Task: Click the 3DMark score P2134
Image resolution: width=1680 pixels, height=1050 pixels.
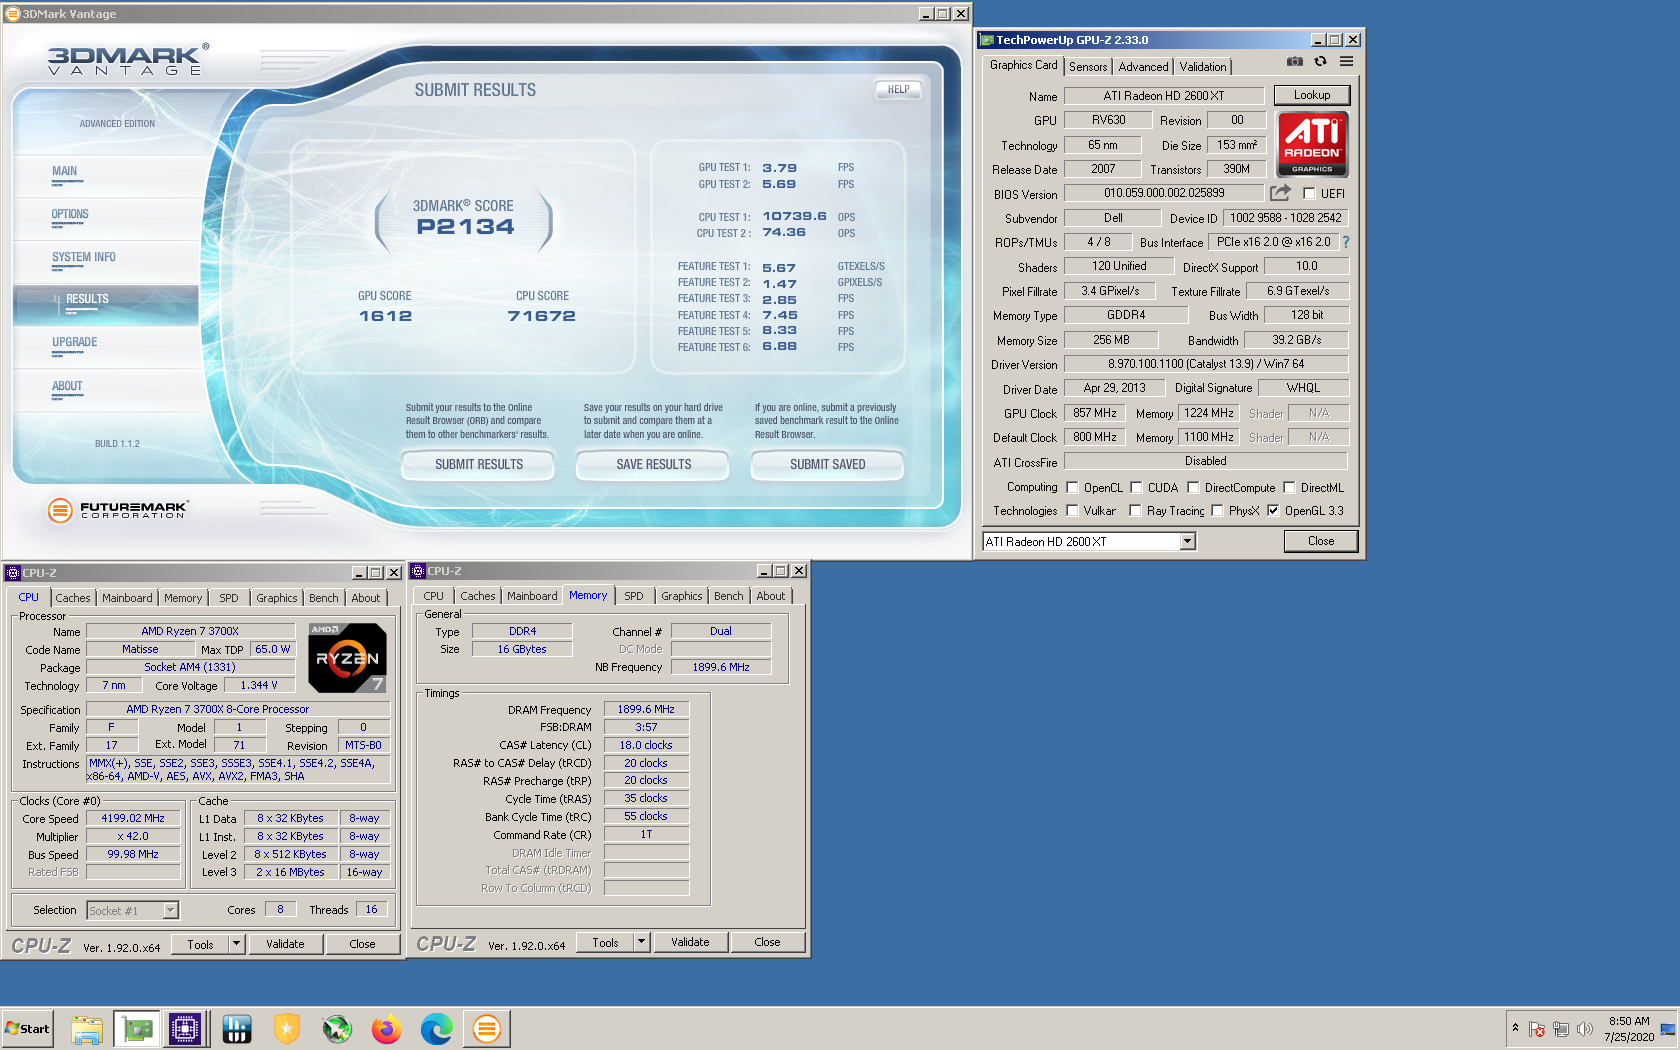Action: pyautogui.click(x=465, y=227)
